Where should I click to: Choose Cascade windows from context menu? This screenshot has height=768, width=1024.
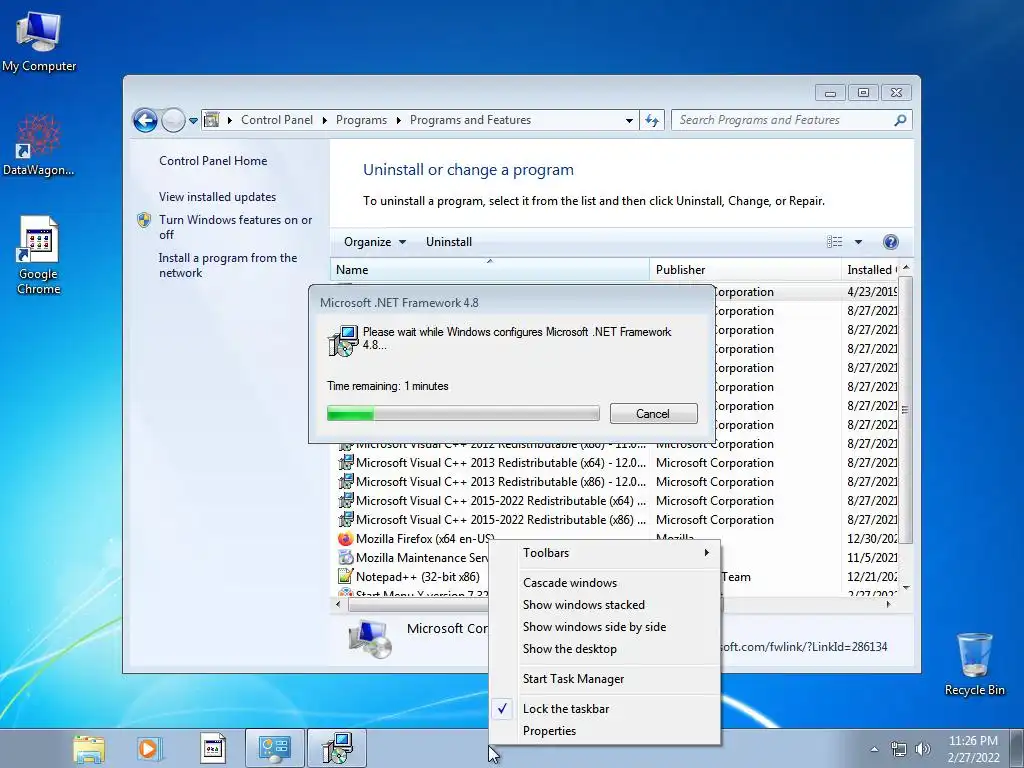pos(605,583)
